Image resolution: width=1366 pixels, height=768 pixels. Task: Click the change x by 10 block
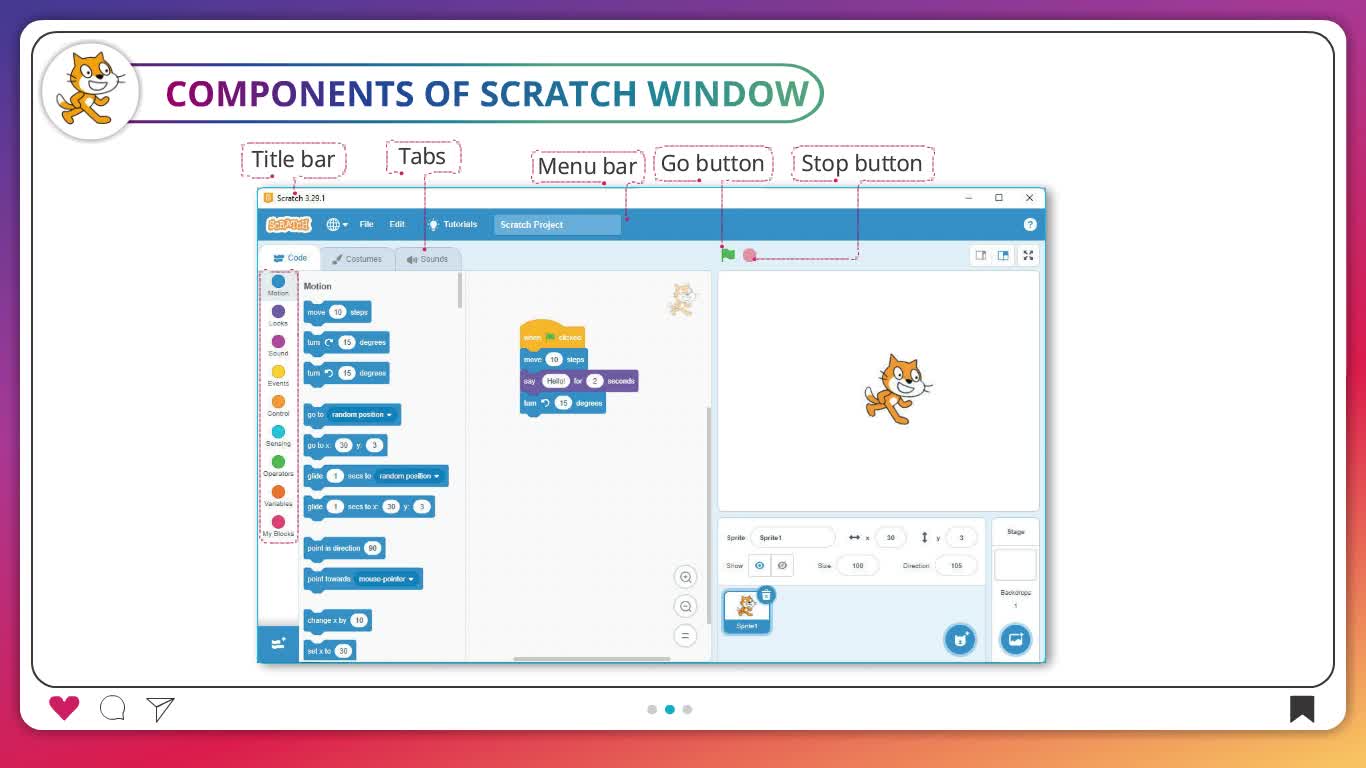click(x=337, y=620)
